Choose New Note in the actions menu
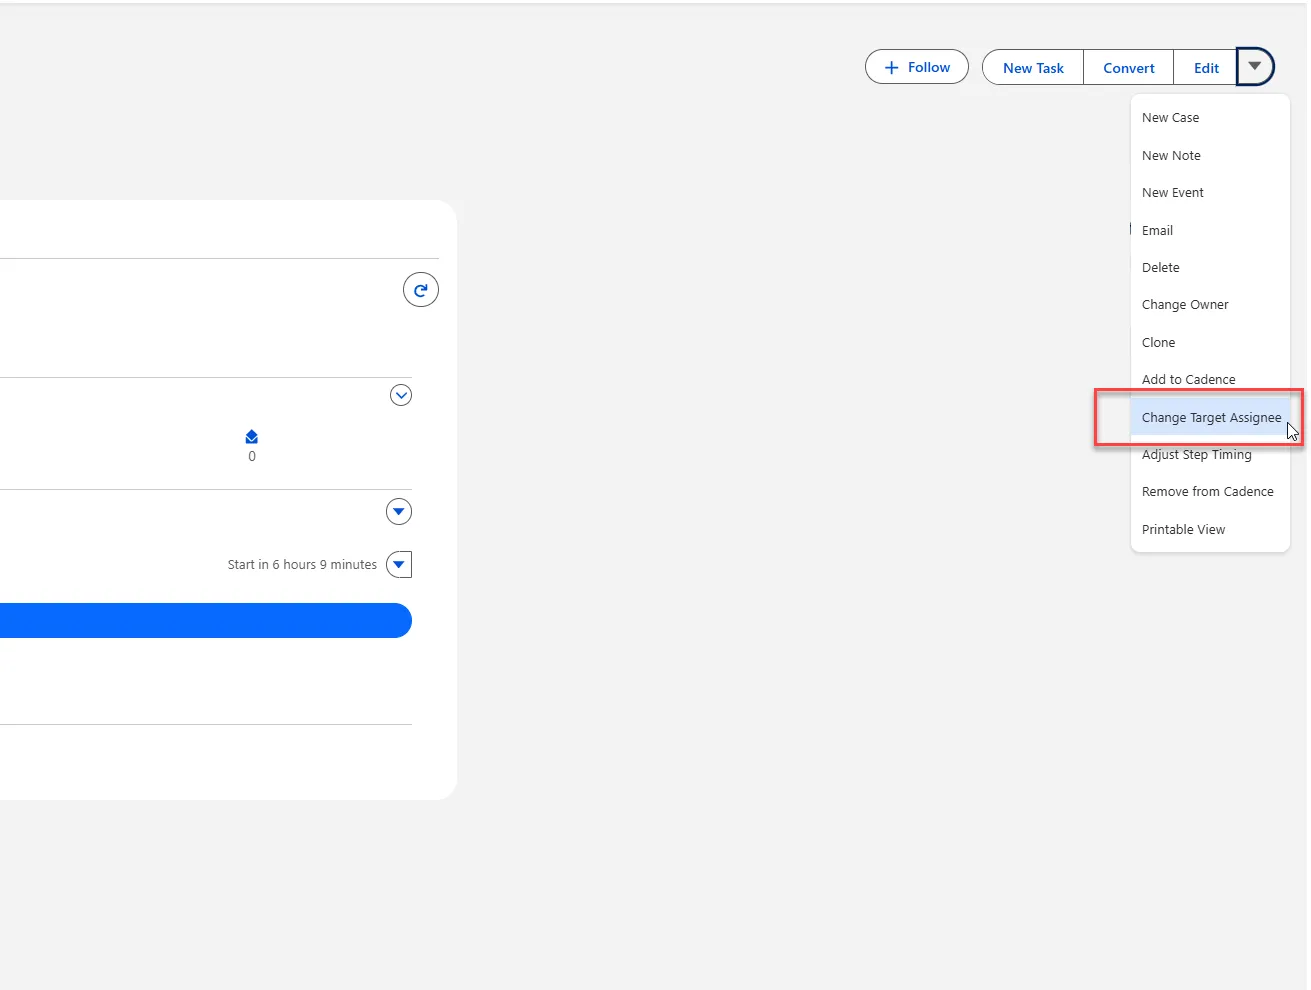The image size is (1311, 990). tap(1171, 156)
